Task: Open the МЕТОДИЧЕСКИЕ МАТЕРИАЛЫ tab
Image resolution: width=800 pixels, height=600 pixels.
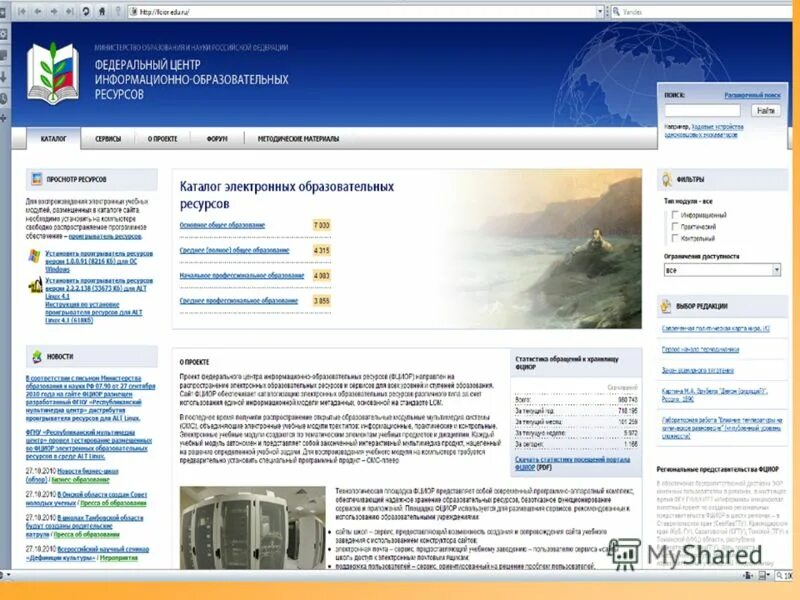Action: 298,138
